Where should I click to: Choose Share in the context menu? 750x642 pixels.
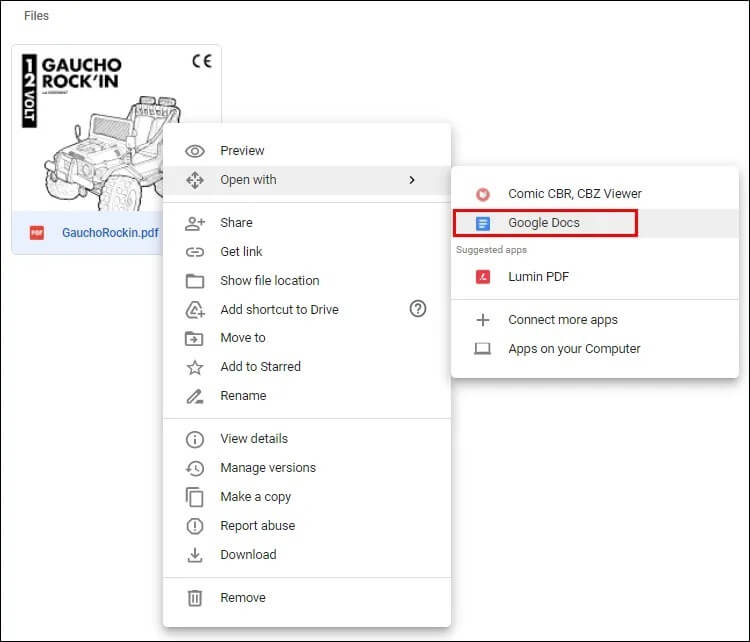(307, 223)
